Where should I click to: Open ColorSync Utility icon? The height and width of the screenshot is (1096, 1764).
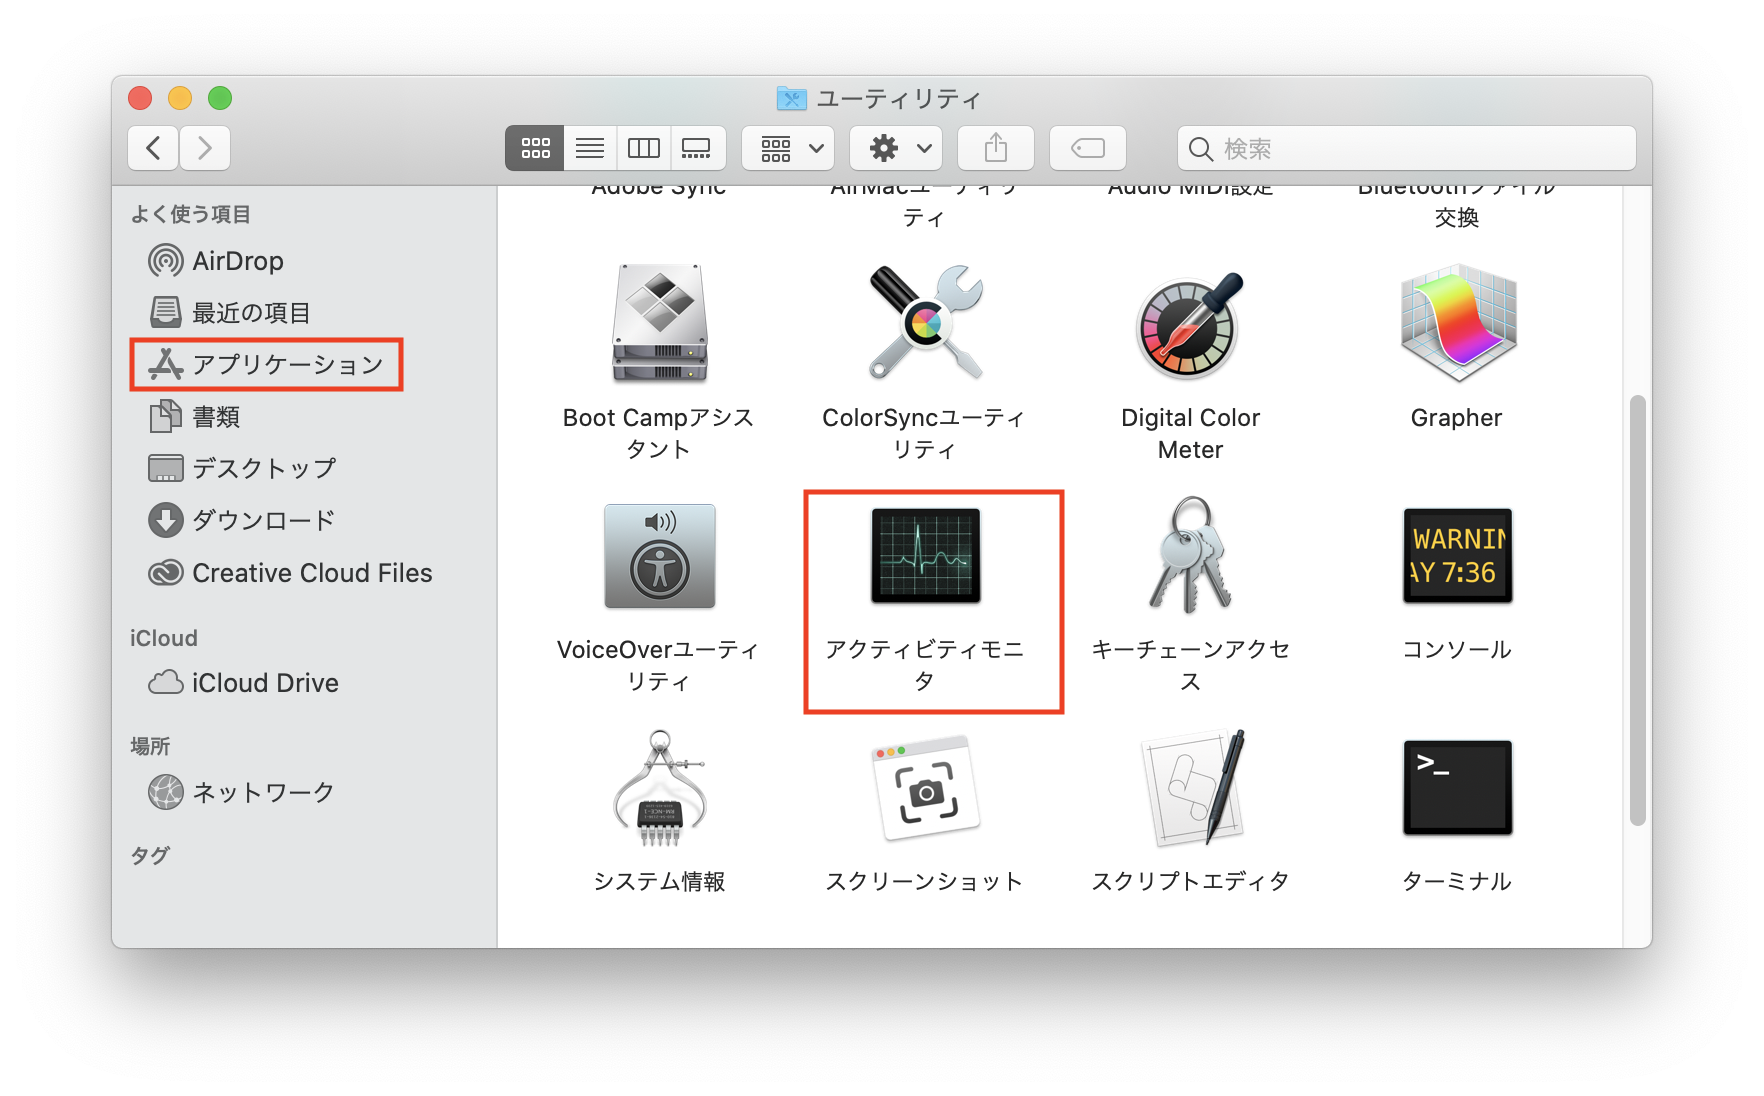(x=925, y=323)
